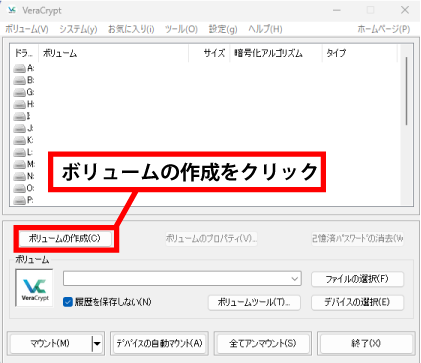Image resolution: width=421 pixels, height=363 pixels.
Task: Click ファイルの選択(F) button
Action: 357,279
